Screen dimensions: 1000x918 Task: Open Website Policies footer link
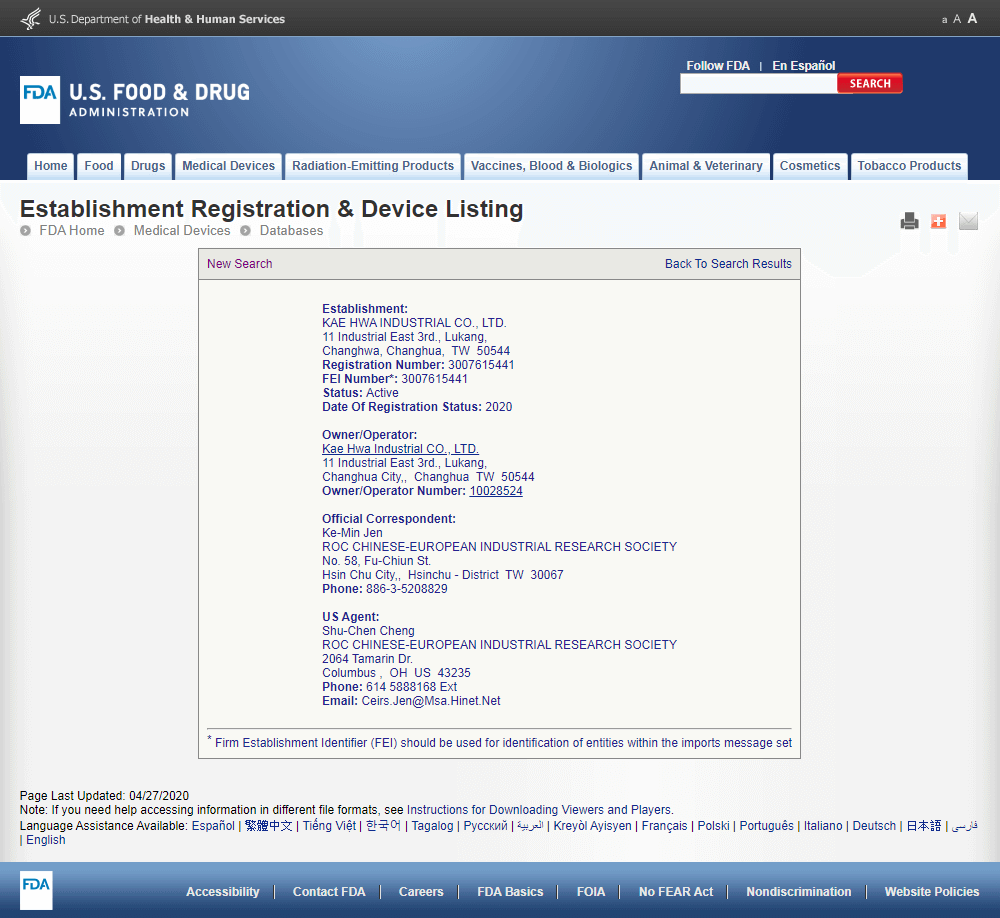point(932,892)
